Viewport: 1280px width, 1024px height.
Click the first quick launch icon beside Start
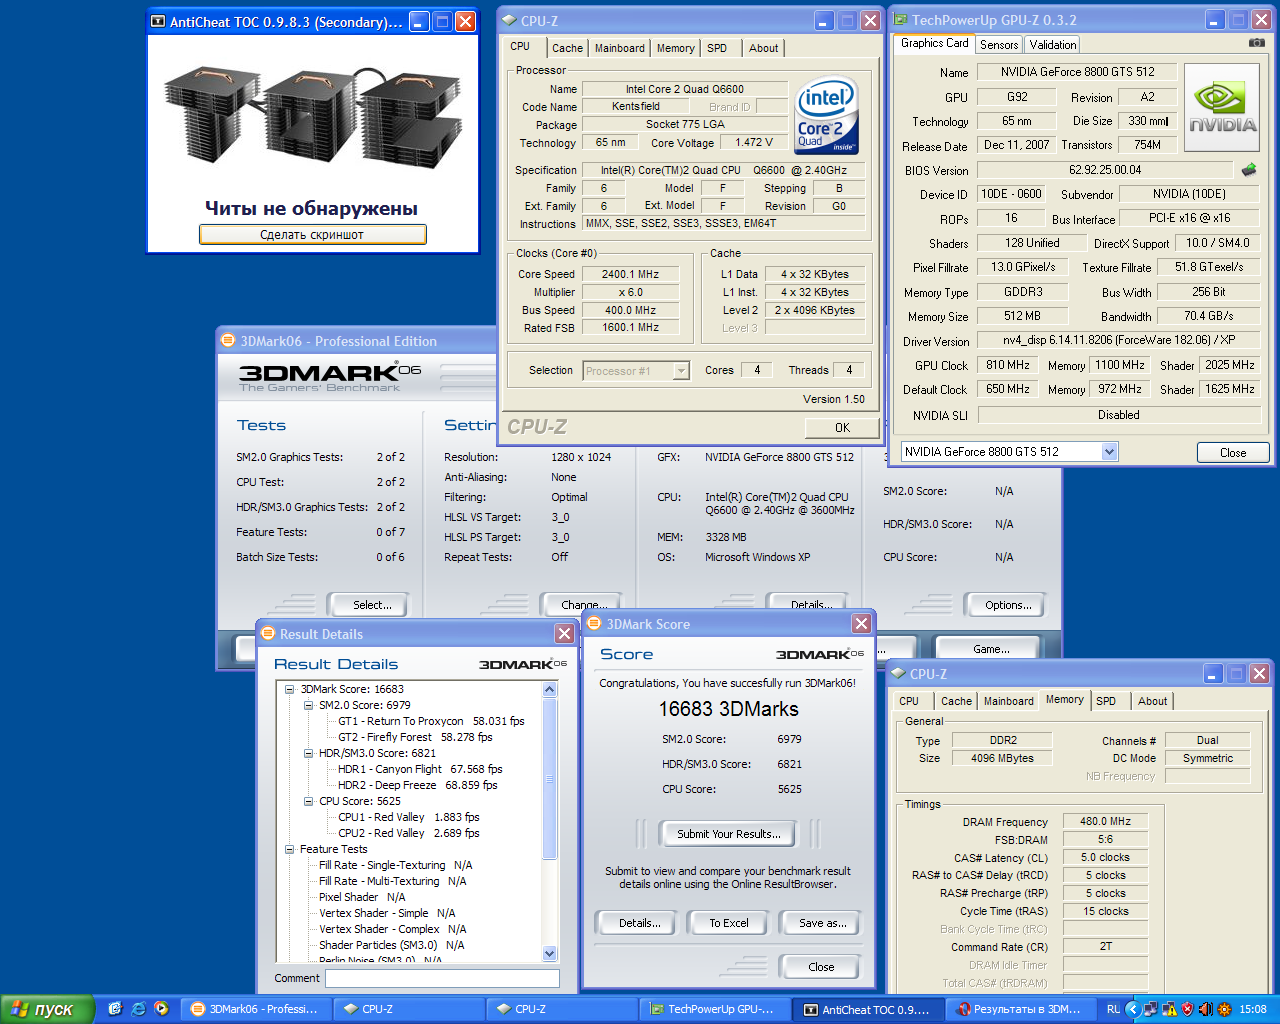coord(115,1009)
